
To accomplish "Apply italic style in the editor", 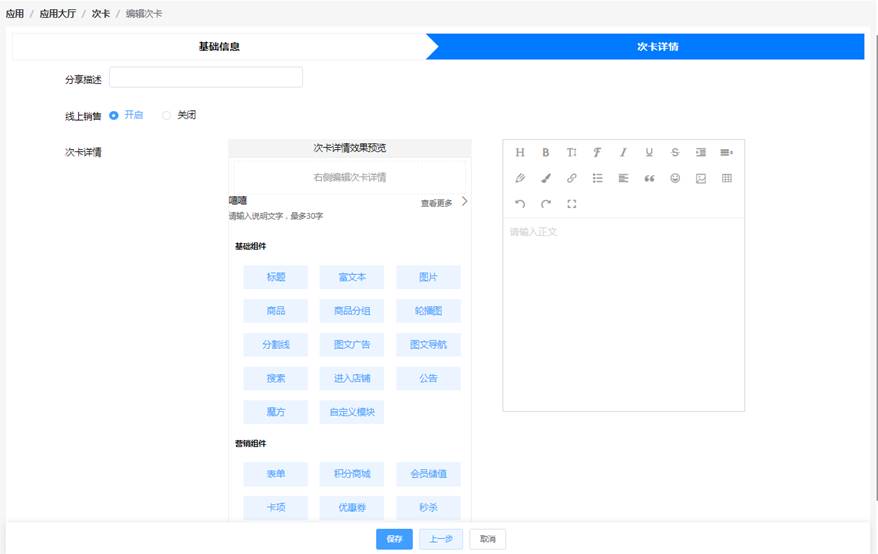I will point(623,153).
